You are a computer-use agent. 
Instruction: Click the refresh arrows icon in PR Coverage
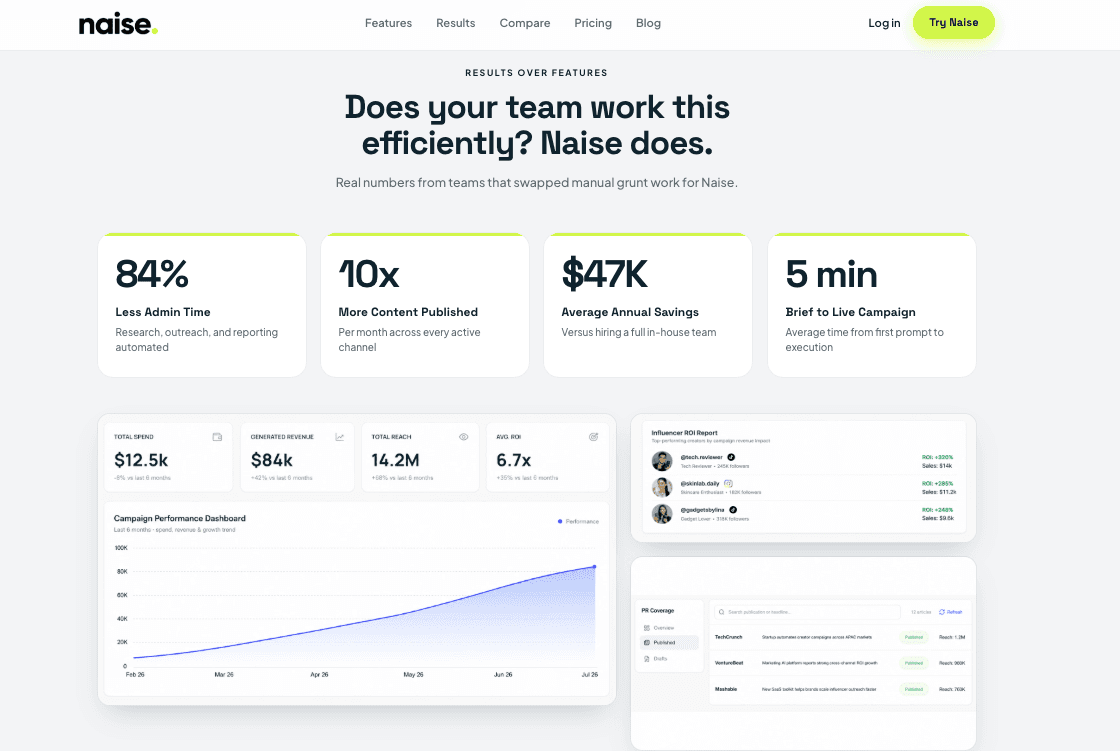tap(941, 612)
